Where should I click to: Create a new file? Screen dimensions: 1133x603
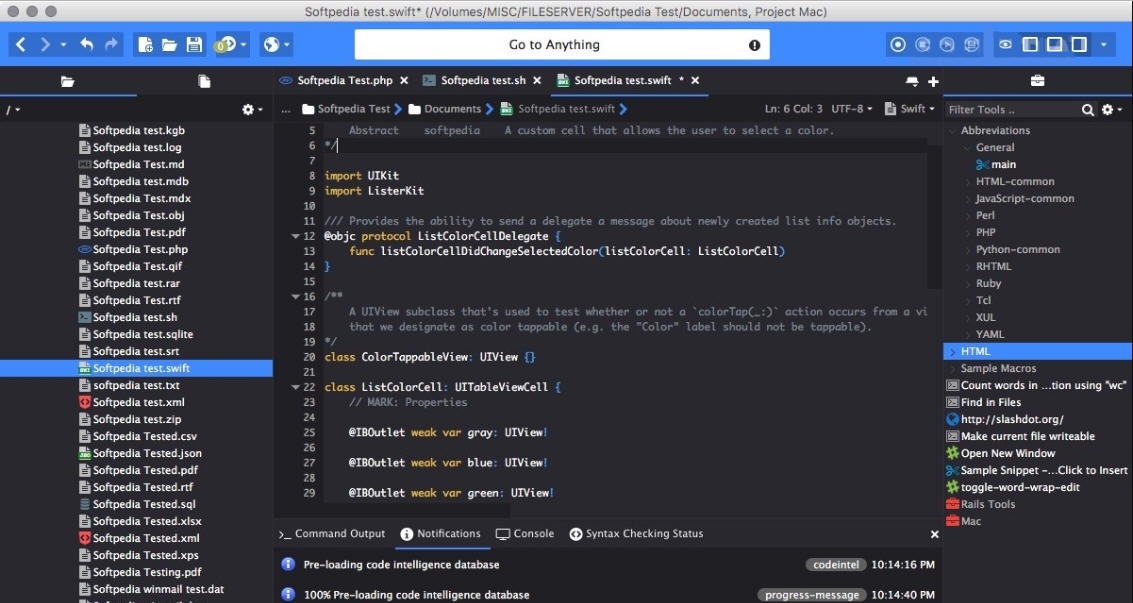click(x=143, y=44)
